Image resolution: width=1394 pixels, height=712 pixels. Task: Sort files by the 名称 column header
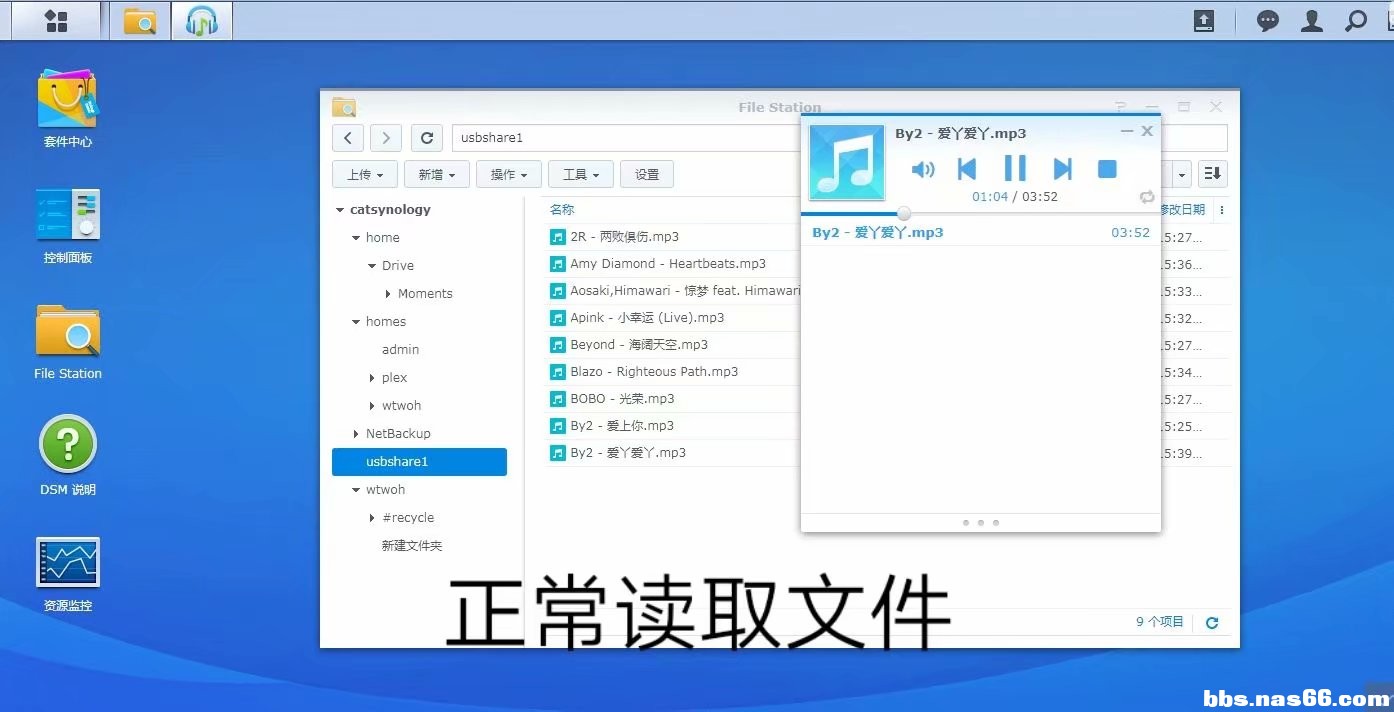(x=562, y=210)
